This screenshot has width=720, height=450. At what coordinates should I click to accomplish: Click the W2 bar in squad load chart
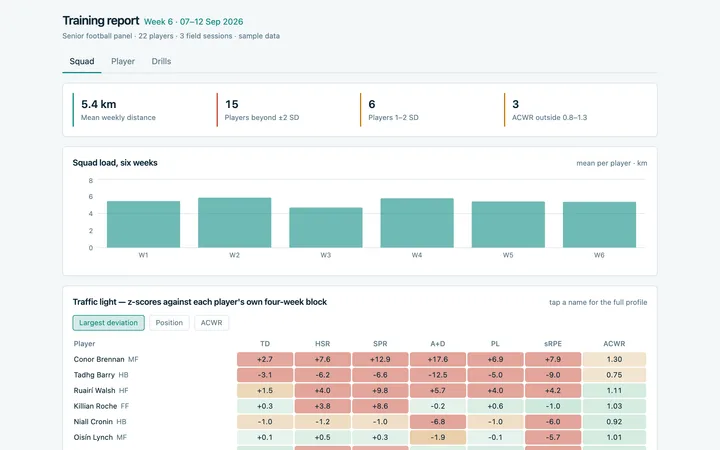coord(235,223)
